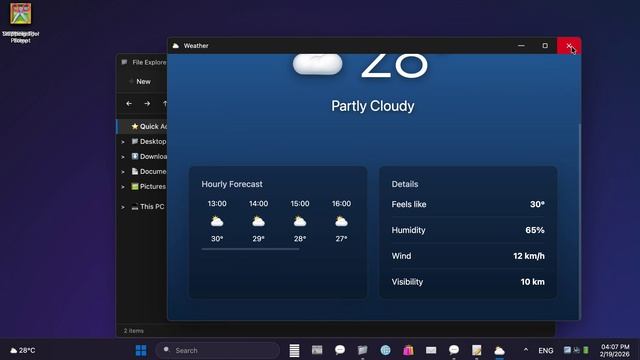Click the Visibility value 10 km
640x360 pixels.
click(x=532, y=282)
